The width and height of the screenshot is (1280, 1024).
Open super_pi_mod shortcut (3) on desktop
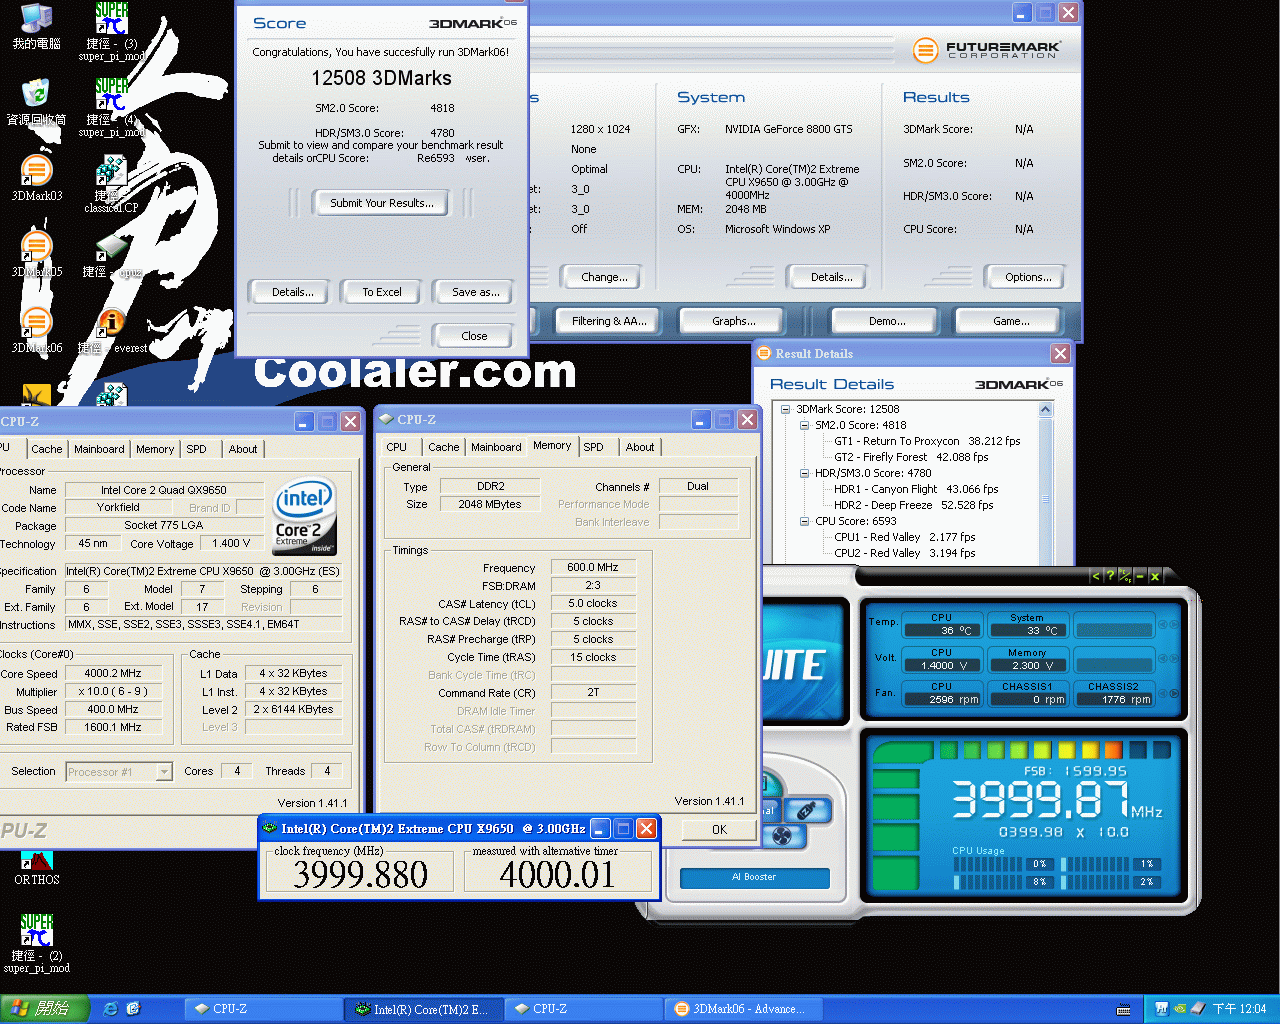pos(111,32)
